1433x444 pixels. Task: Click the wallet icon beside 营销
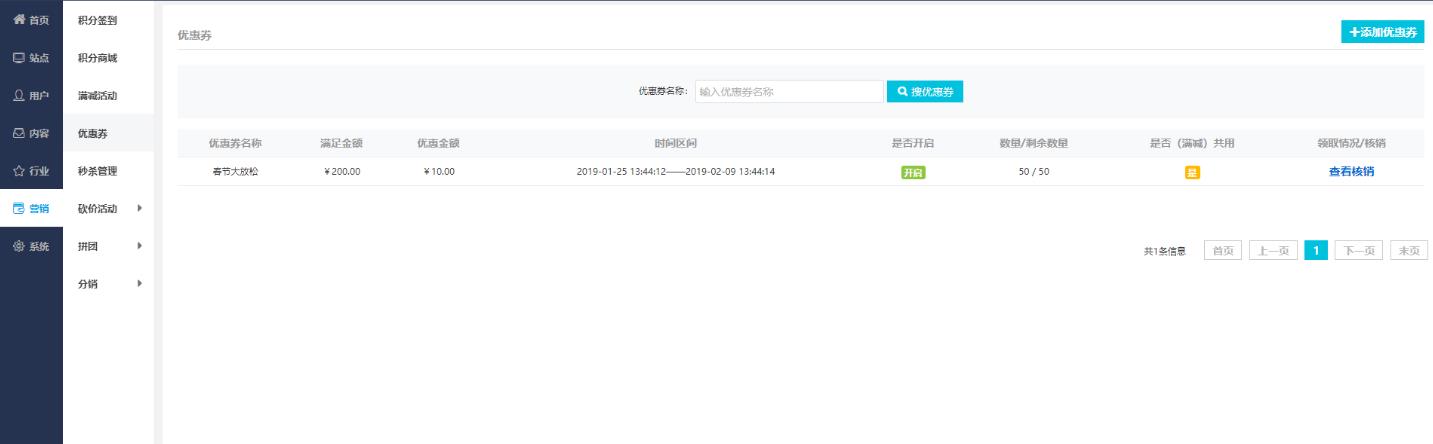18,208
